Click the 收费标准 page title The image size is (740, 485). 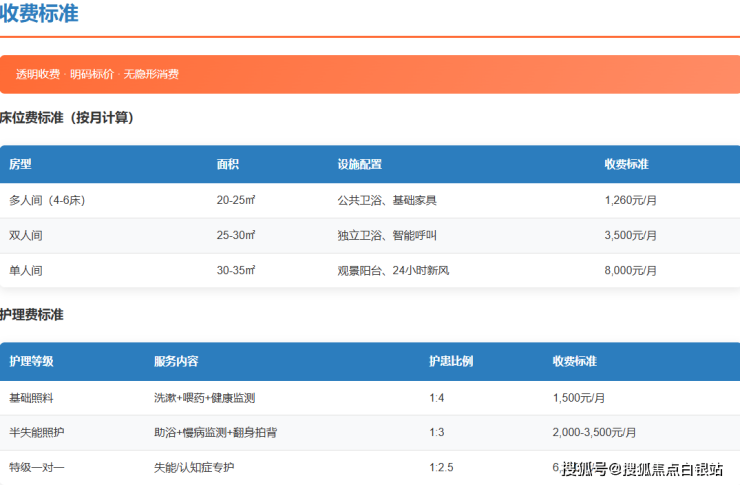39,14
